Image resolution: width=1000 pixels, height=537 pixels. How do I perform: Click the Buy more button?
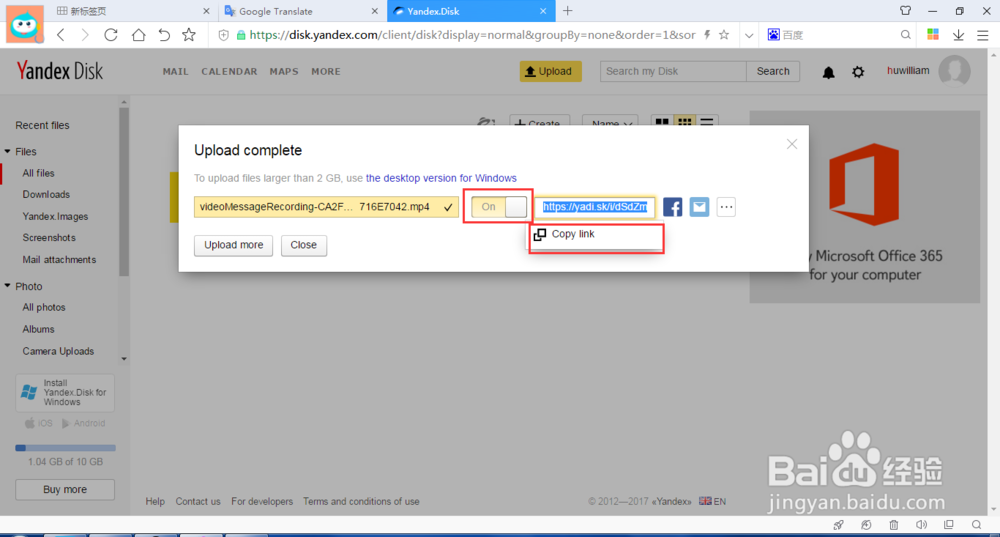coord(65,490)
